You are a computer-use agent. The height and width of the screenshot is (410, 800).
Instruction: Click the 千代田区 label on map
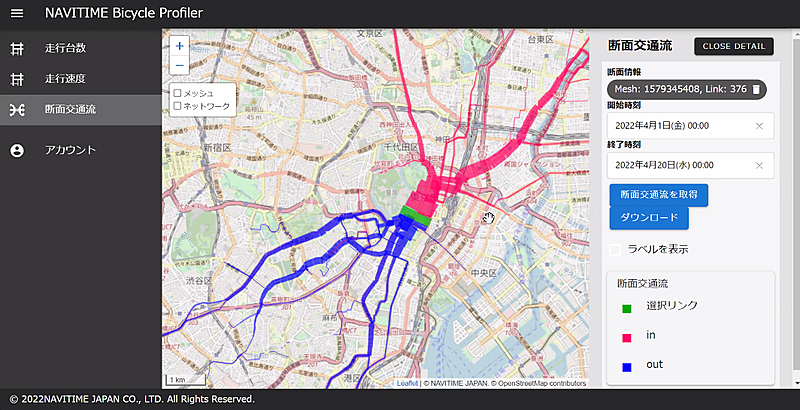[x=401, y=147]
